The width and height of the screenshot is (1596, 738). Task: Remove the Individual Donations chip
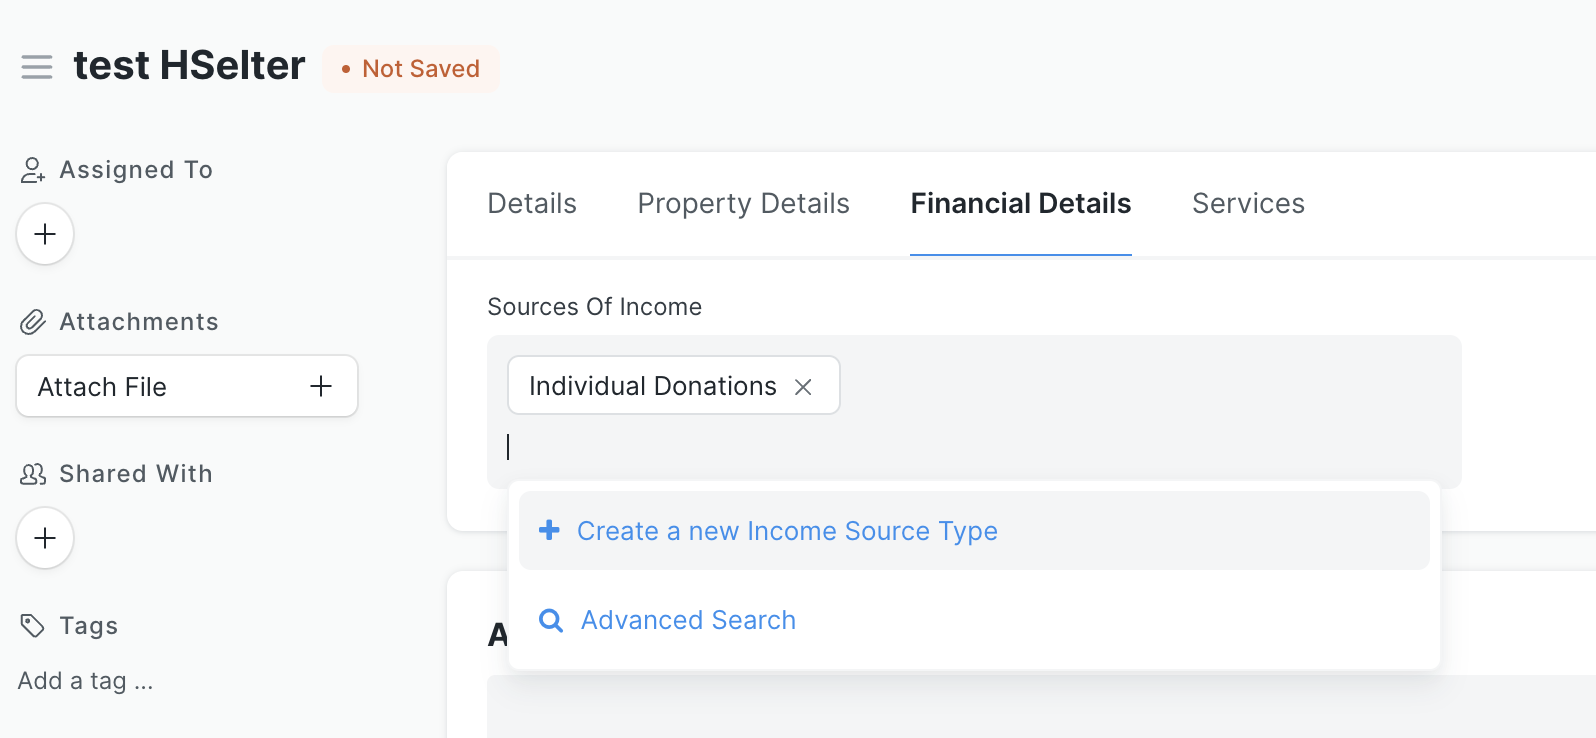point(804,385)
